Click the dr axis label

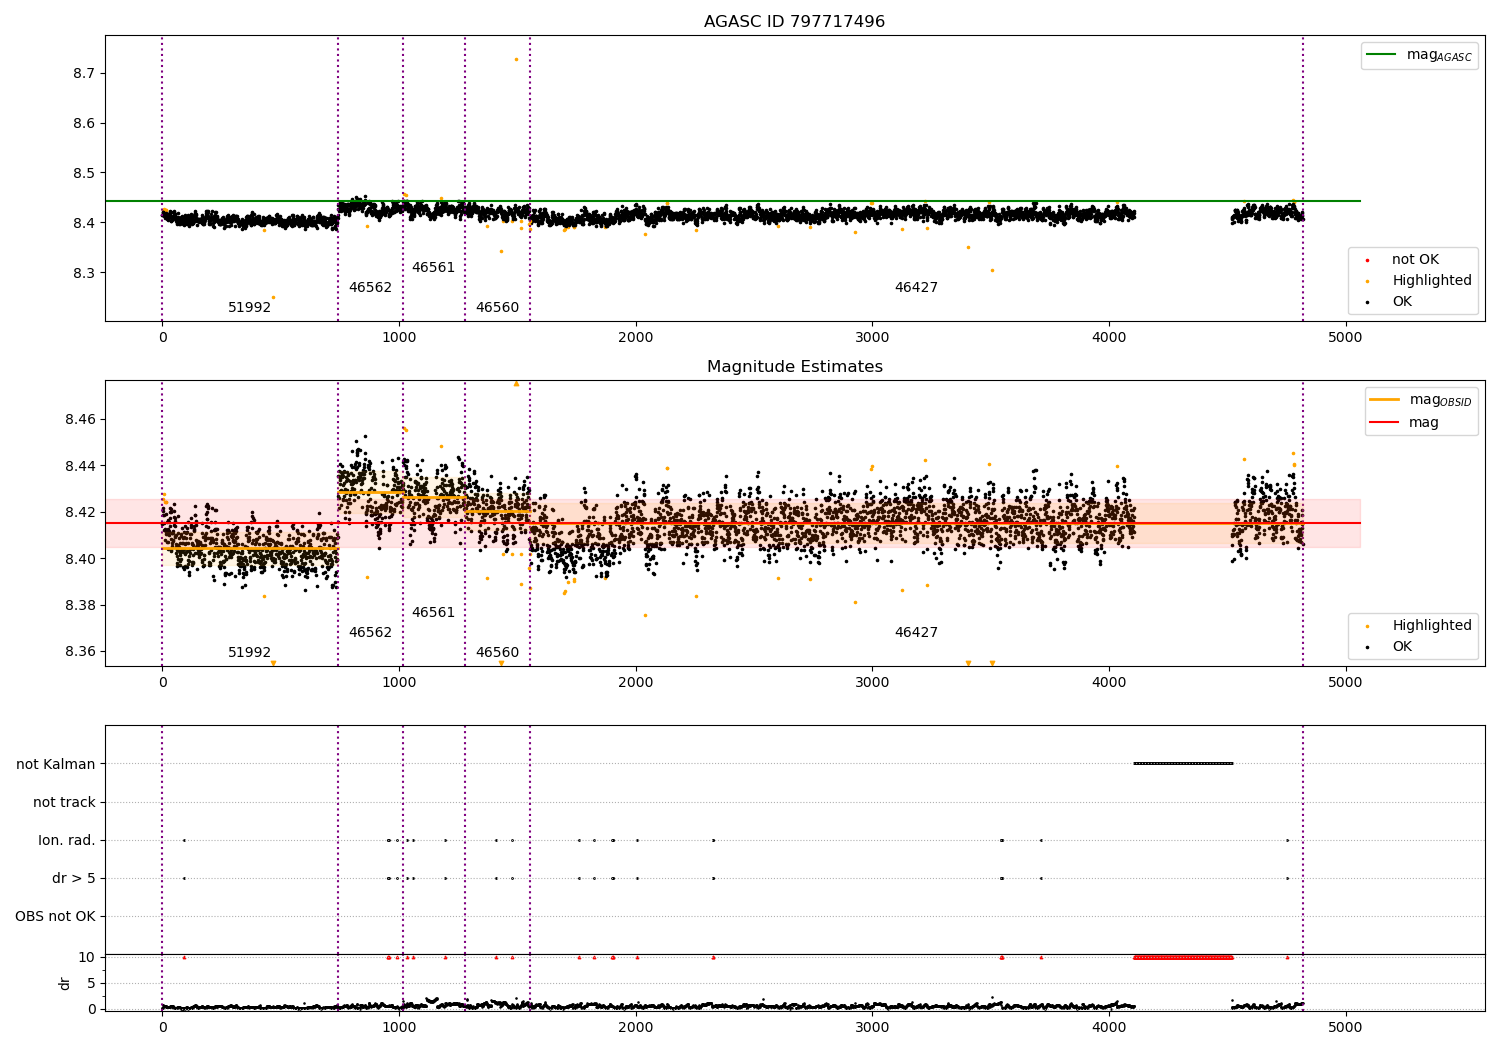point(65,983)
